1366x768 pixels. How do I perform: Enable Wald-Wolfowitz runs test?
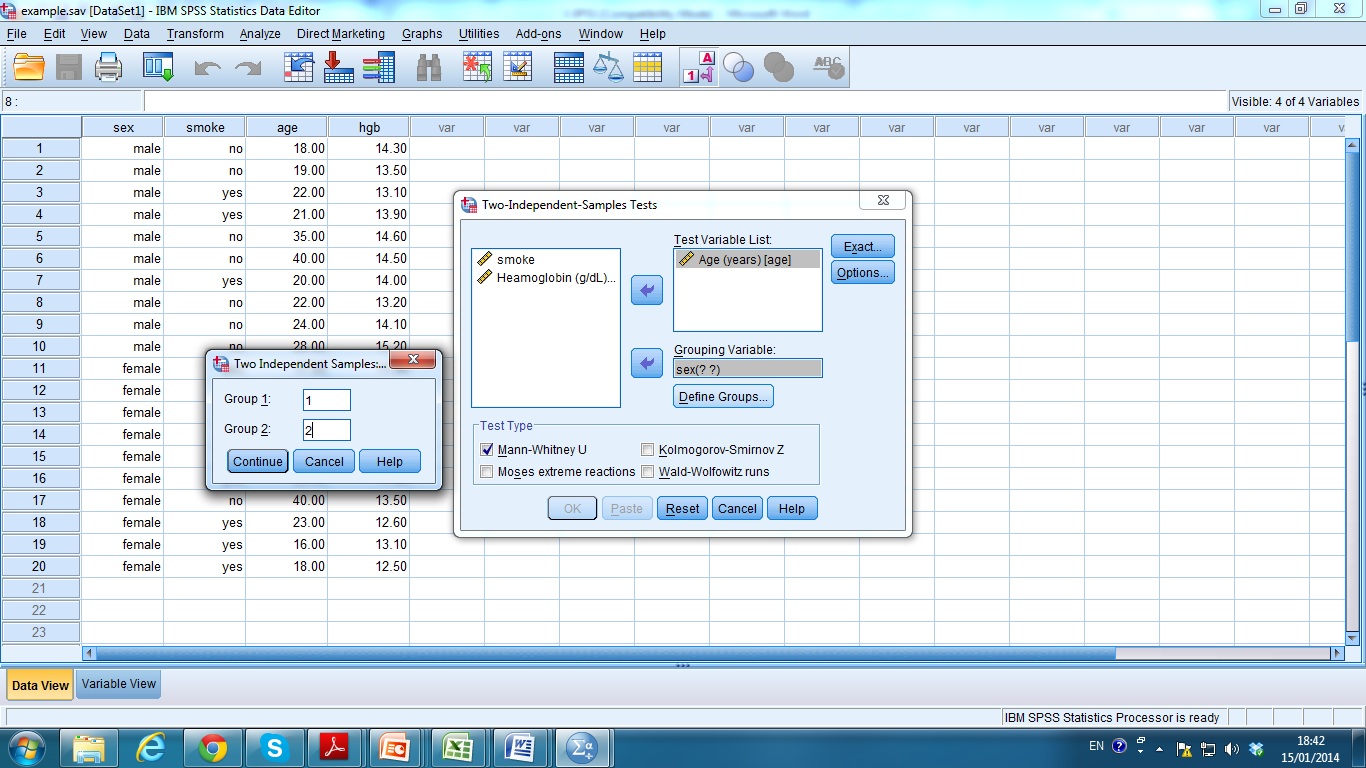648,472
